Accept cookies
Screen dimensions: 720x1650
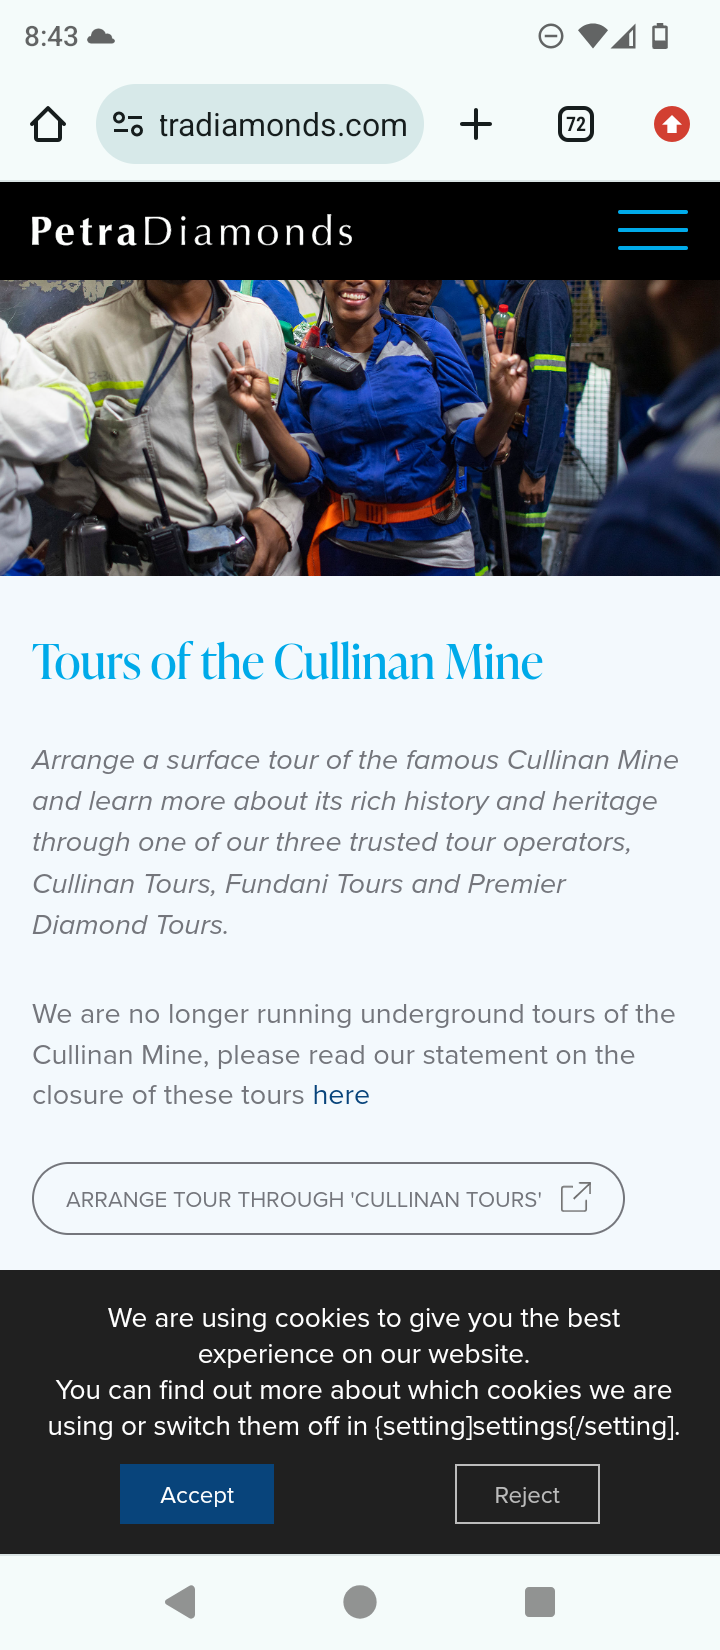[x=197, y=1494]
